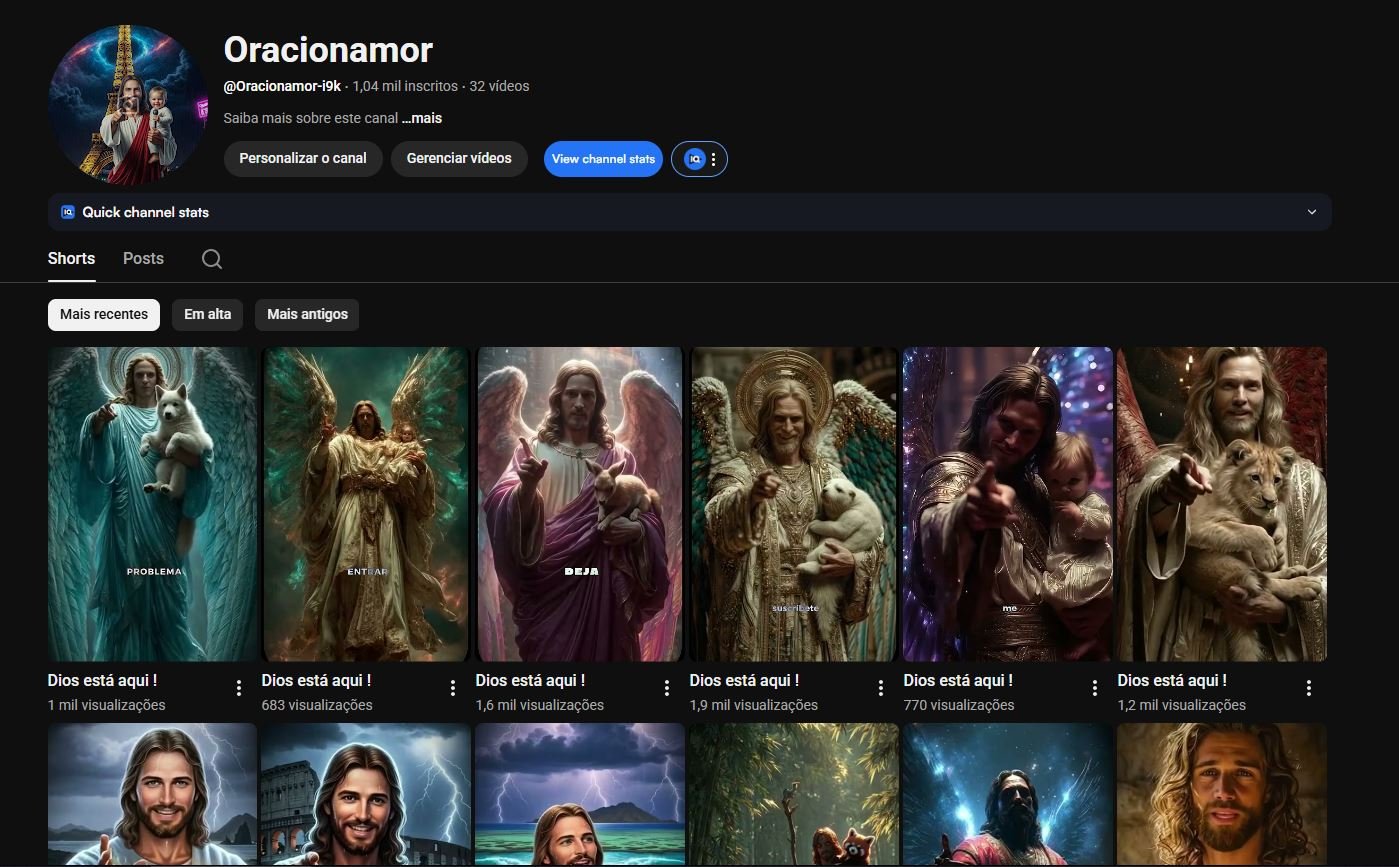Expand channel description via "...mais"
Viewport: 1399px width, 867px height.
(x=422, y=118)
